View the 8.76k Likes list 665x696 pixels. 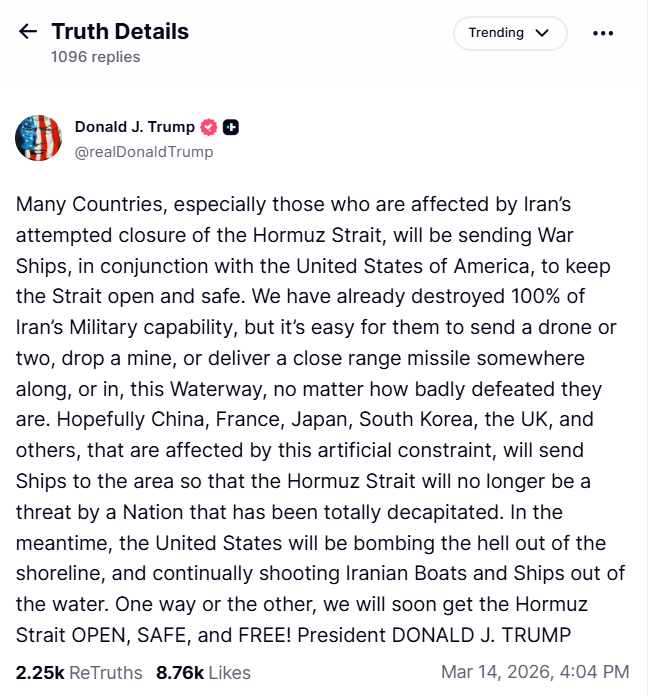click(203, 672)
